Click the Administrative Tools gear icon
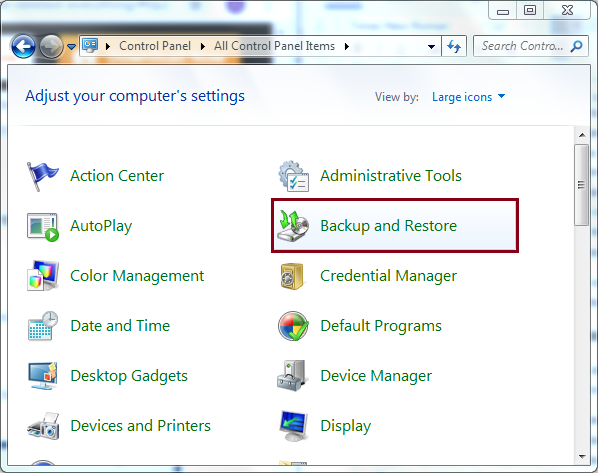This screenshot has width=598, height=473. click(293, 176)
